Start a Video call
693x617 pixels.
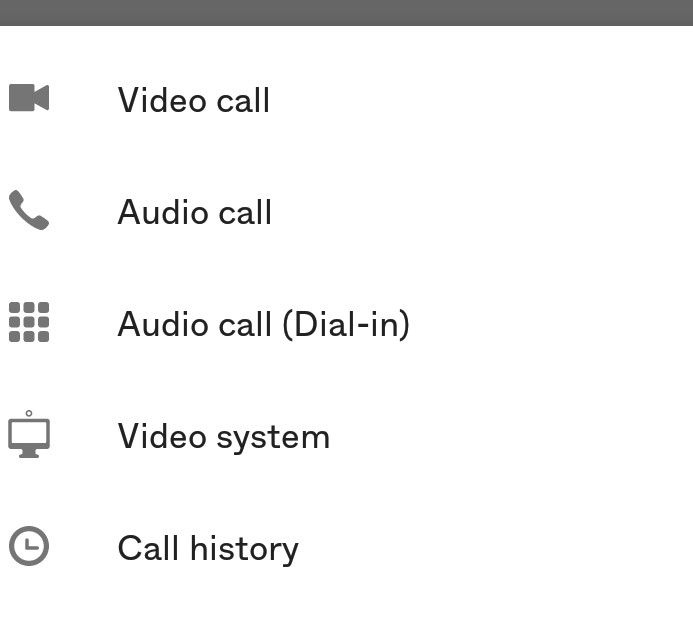[x=193, y=100]
